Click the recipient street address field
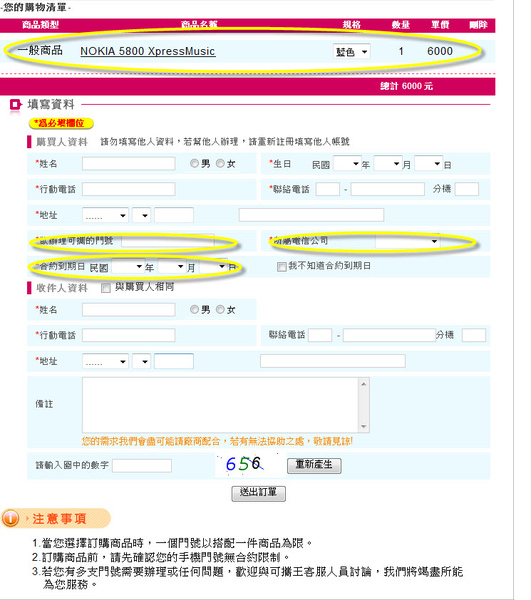The image size is (531, 600). [x=333, y=361]
